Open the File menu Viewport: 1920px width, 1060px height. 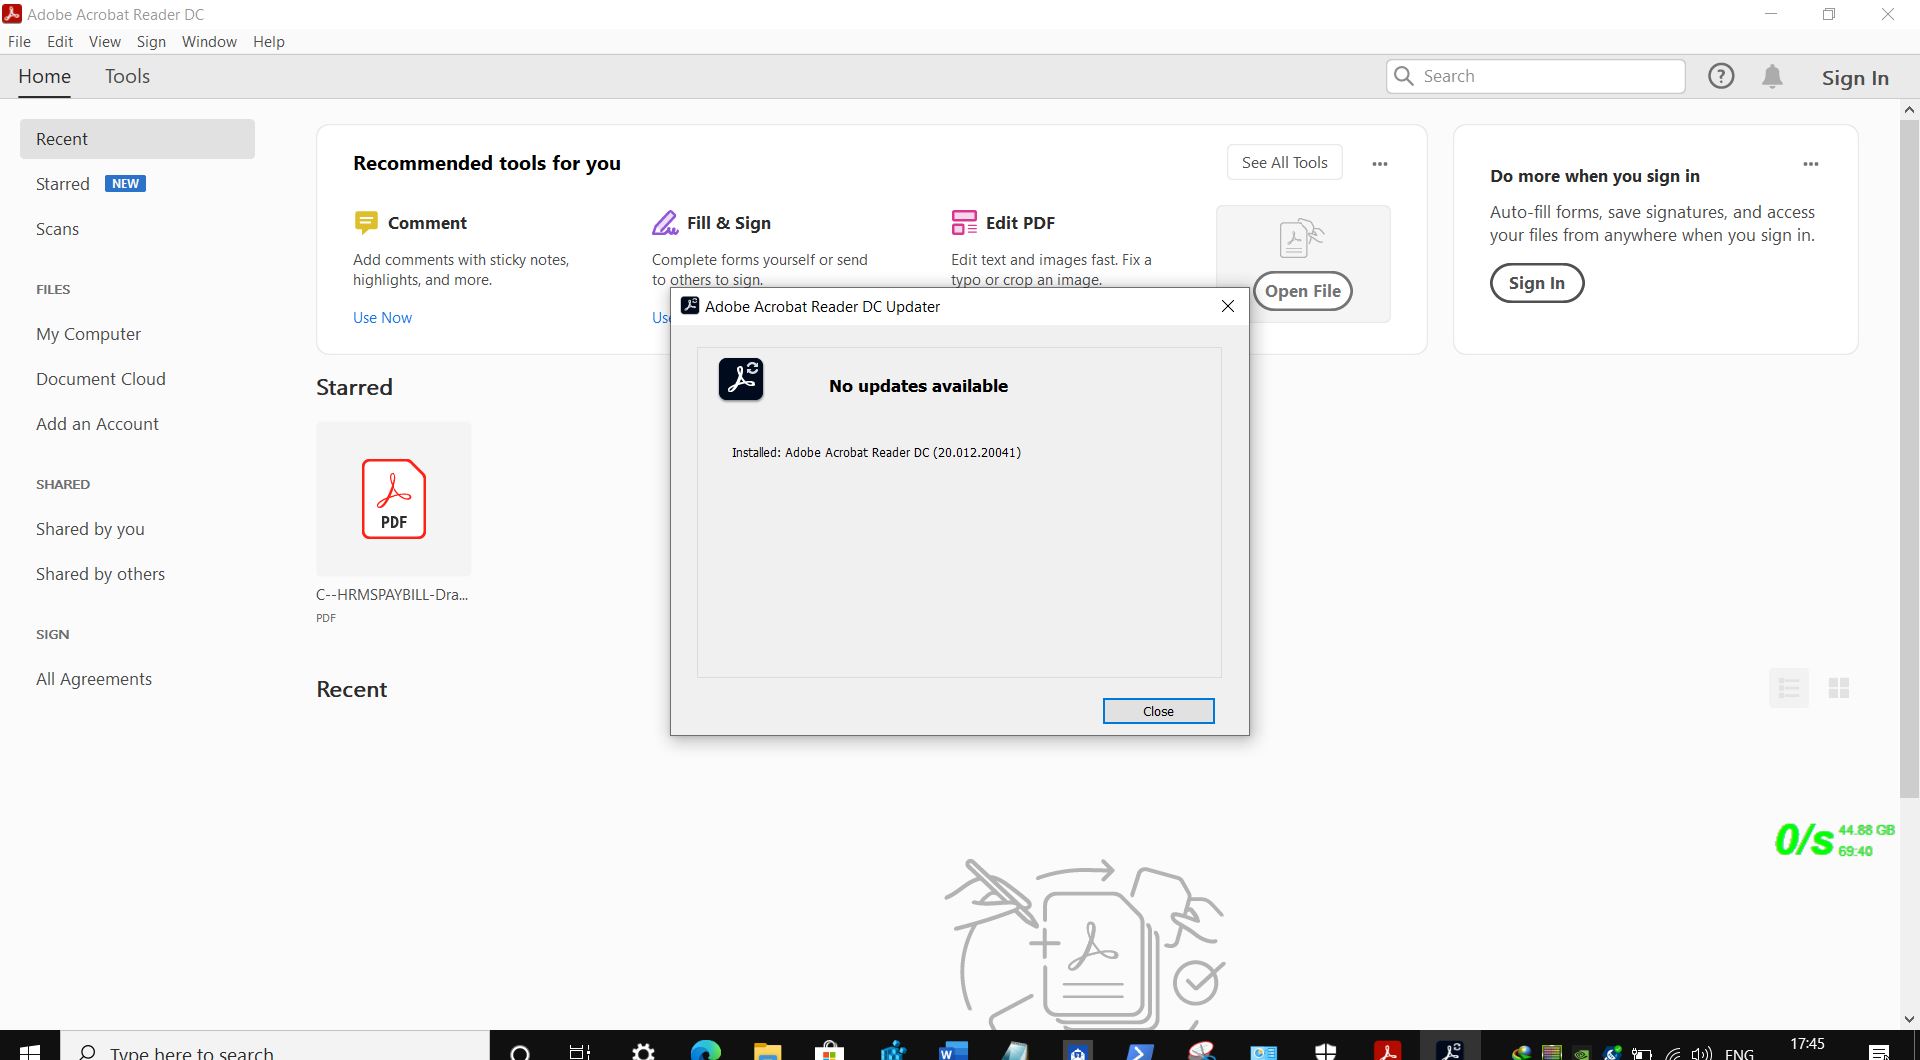coord(19,41)
